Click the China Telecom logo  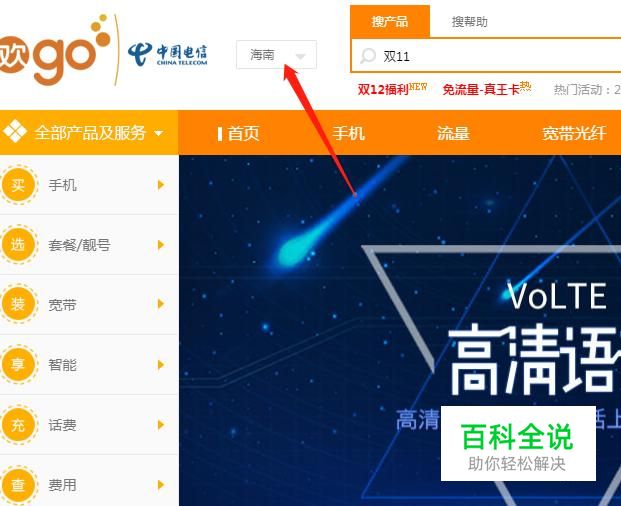pyautogui.click(x=168, y=55)
